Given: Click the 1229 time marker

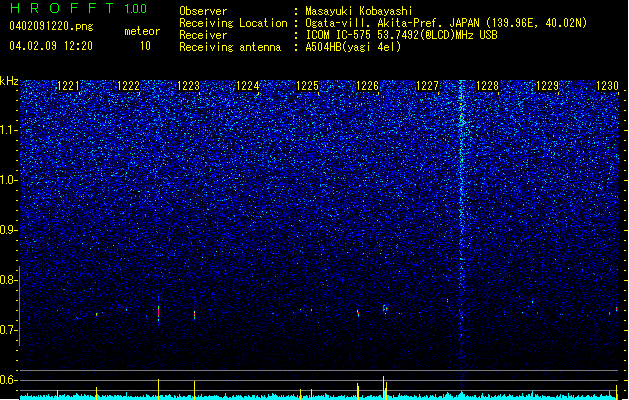Looking at the screenshot, I should click(548, 86).
